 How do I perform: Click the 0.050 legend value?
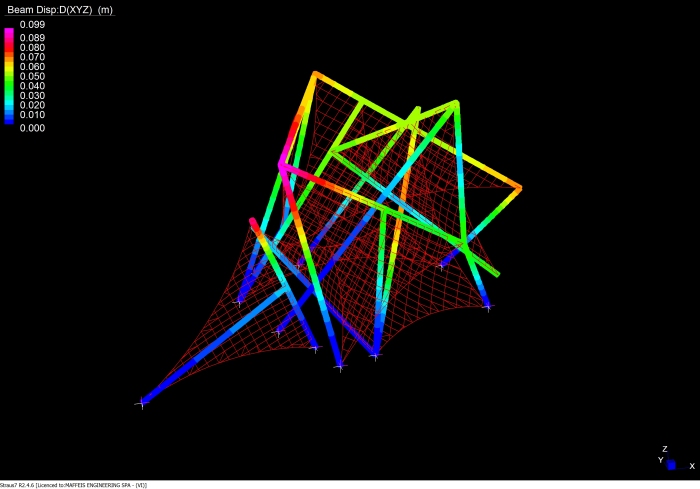32,76
